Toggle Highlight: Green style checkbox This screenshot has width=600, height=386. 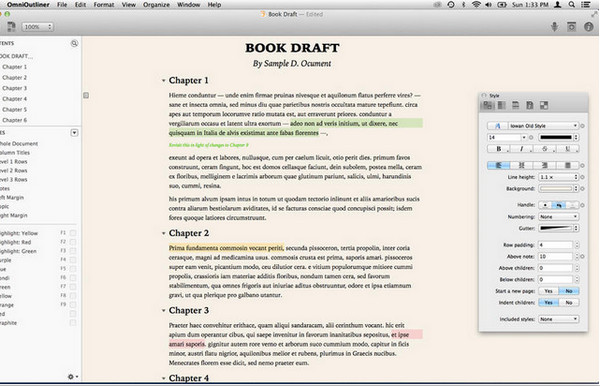coord(73,251)
